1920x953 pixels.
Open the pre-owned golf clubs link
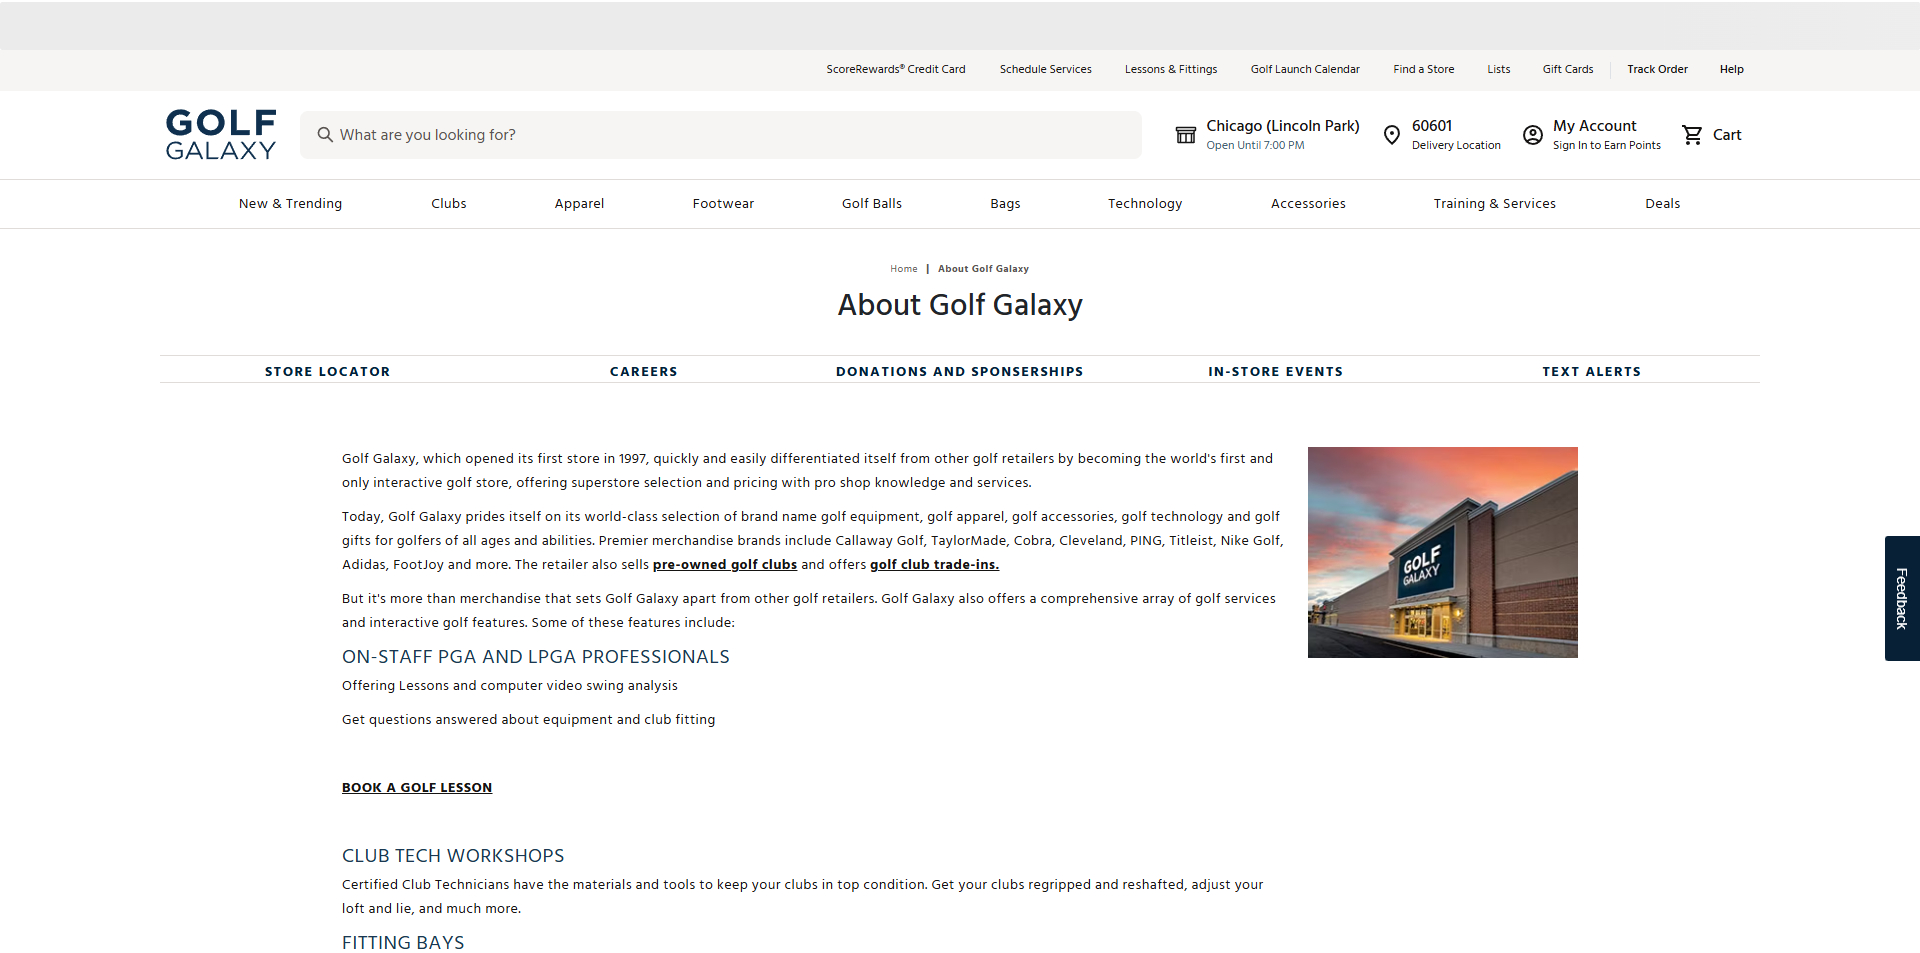(723, 564)
